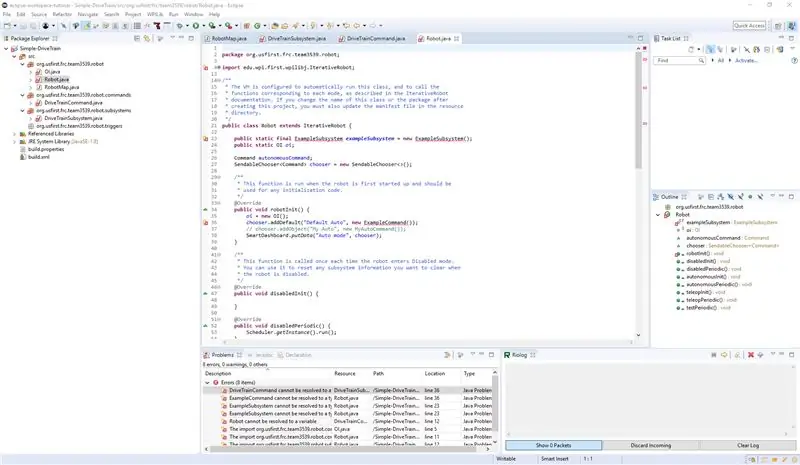
Task: Click the All filter in Task List
Action: [x=720, y=60]
